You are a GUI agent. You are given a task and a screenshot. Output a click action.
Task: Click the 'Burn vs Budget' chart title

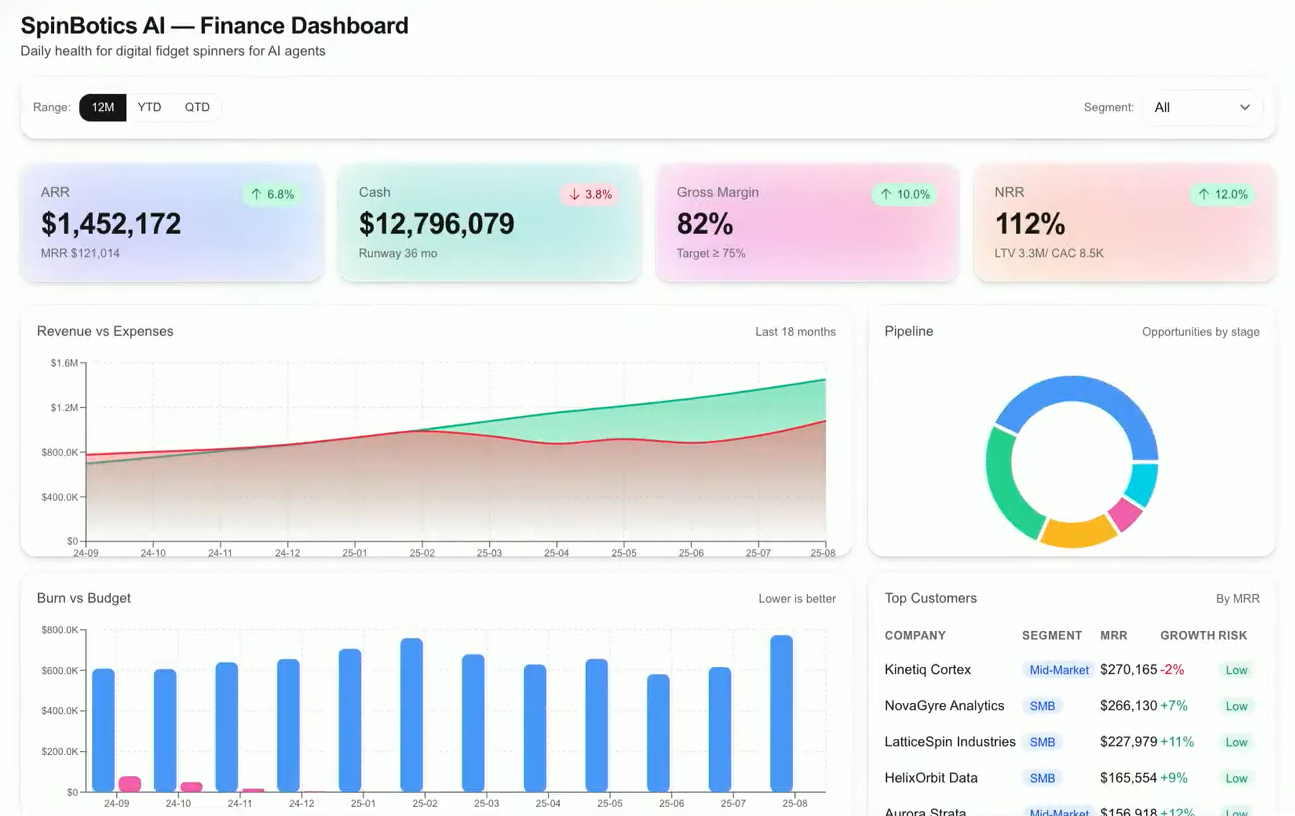(x=84, y=598)
